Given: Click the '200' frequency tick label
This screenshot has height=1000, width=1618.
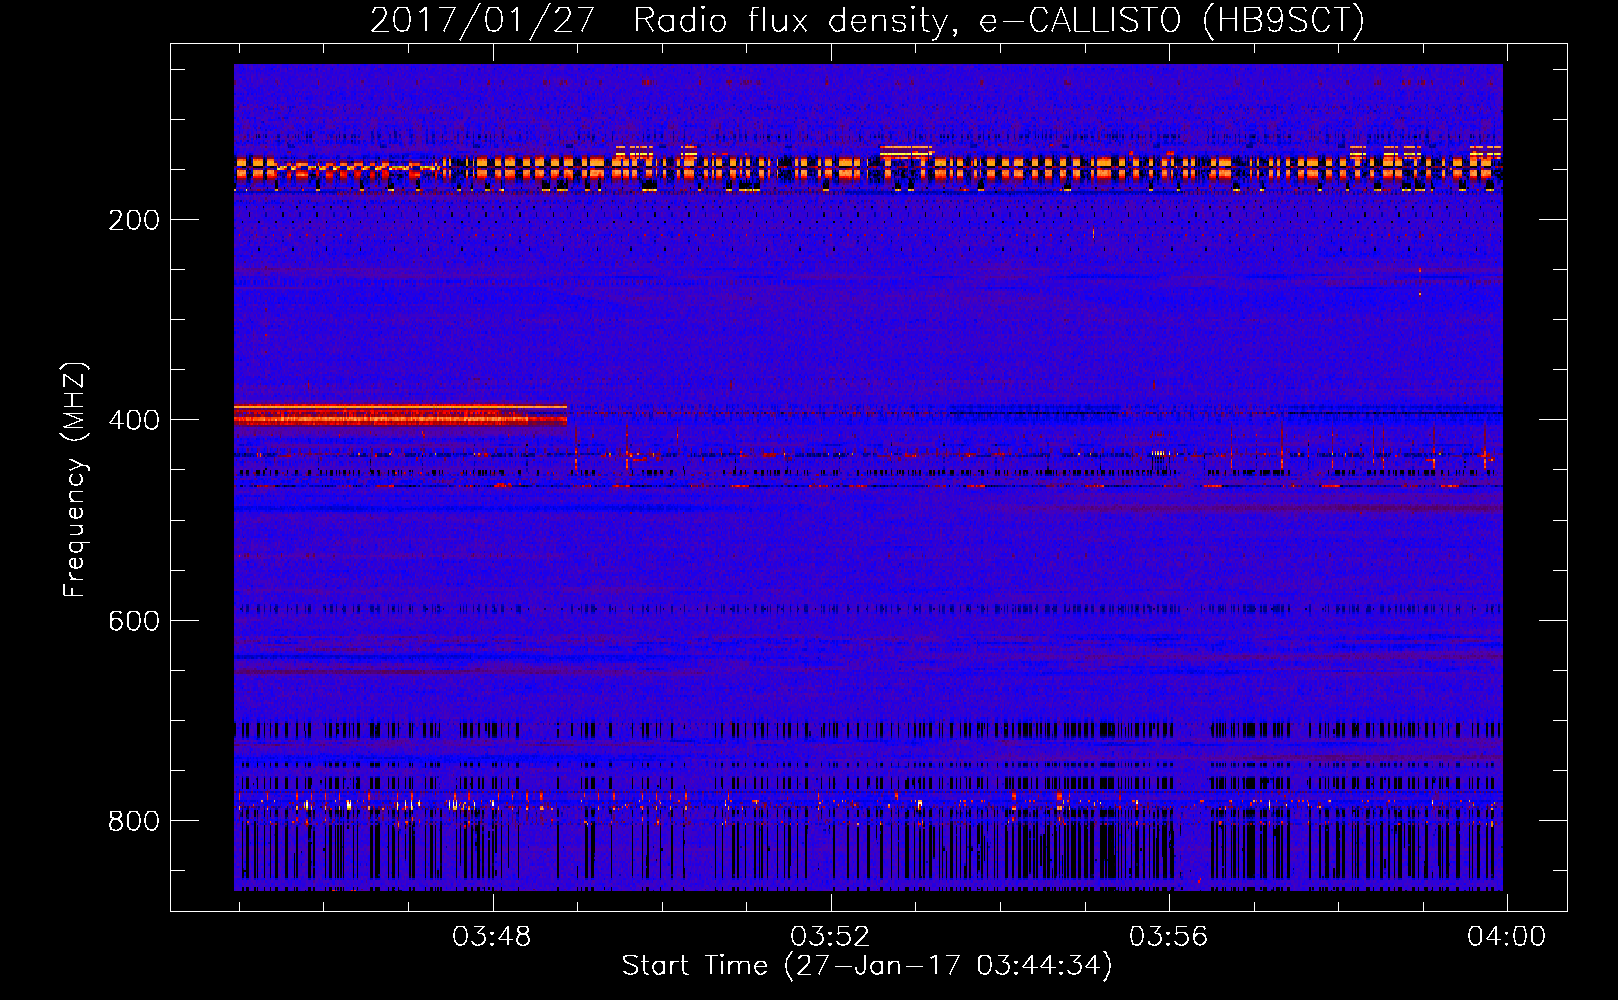Looking at the screenshot, I should (x=134, y=220).
